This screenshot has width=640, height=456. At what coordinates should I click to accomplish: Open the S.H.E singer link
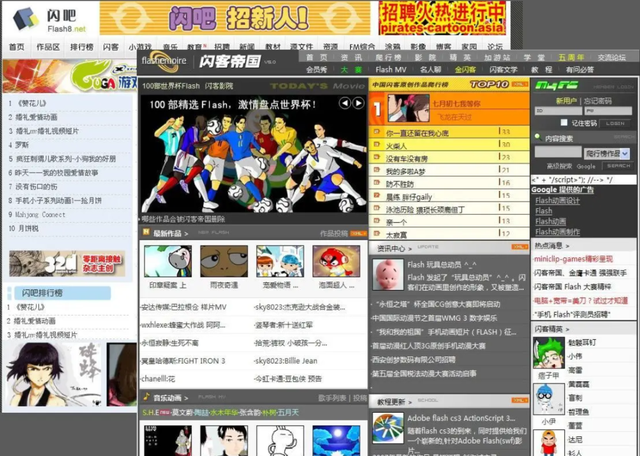[x=150, y=413]
